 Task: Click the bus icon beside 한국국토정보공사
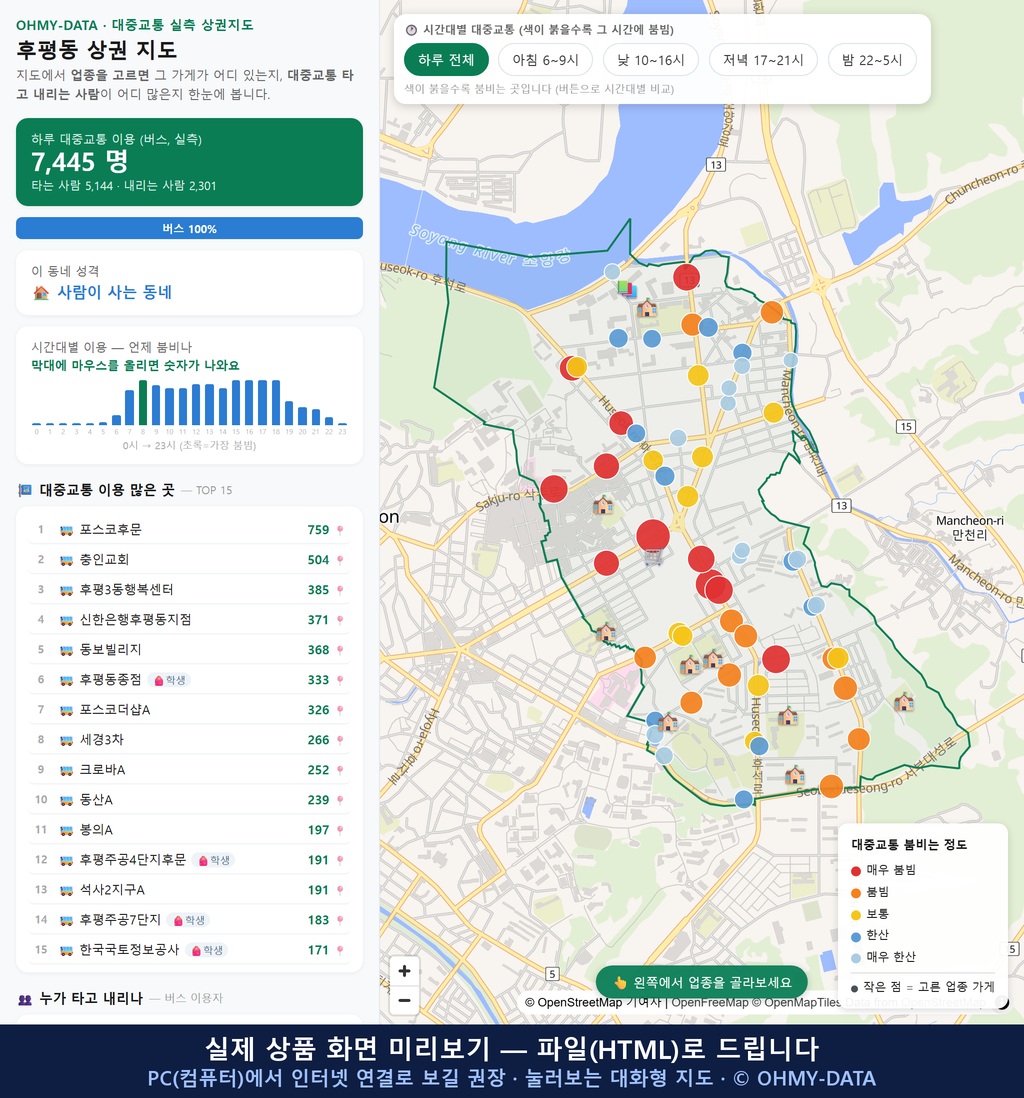67,951
